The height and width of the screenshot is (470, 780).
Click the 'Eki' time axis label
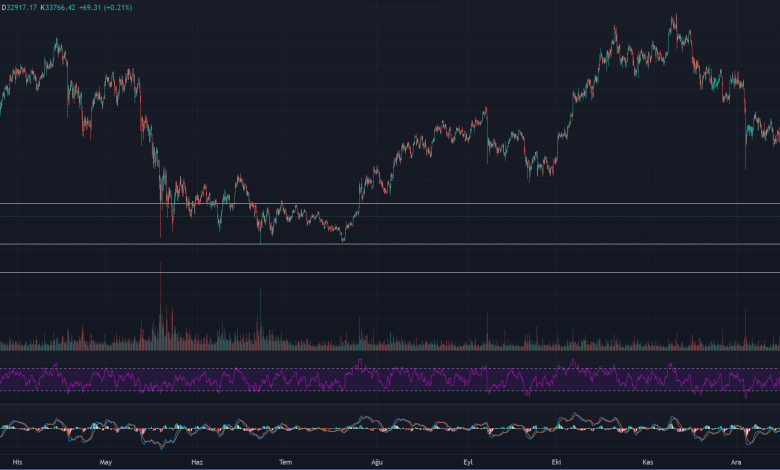(556, 462)
